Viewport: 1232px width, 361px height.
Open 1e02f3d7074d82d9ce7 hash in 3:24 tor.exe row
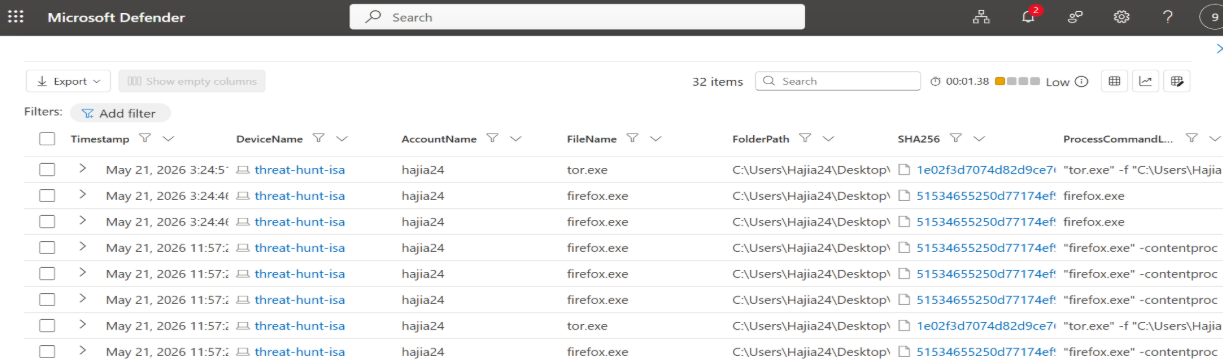coord(987,170)
